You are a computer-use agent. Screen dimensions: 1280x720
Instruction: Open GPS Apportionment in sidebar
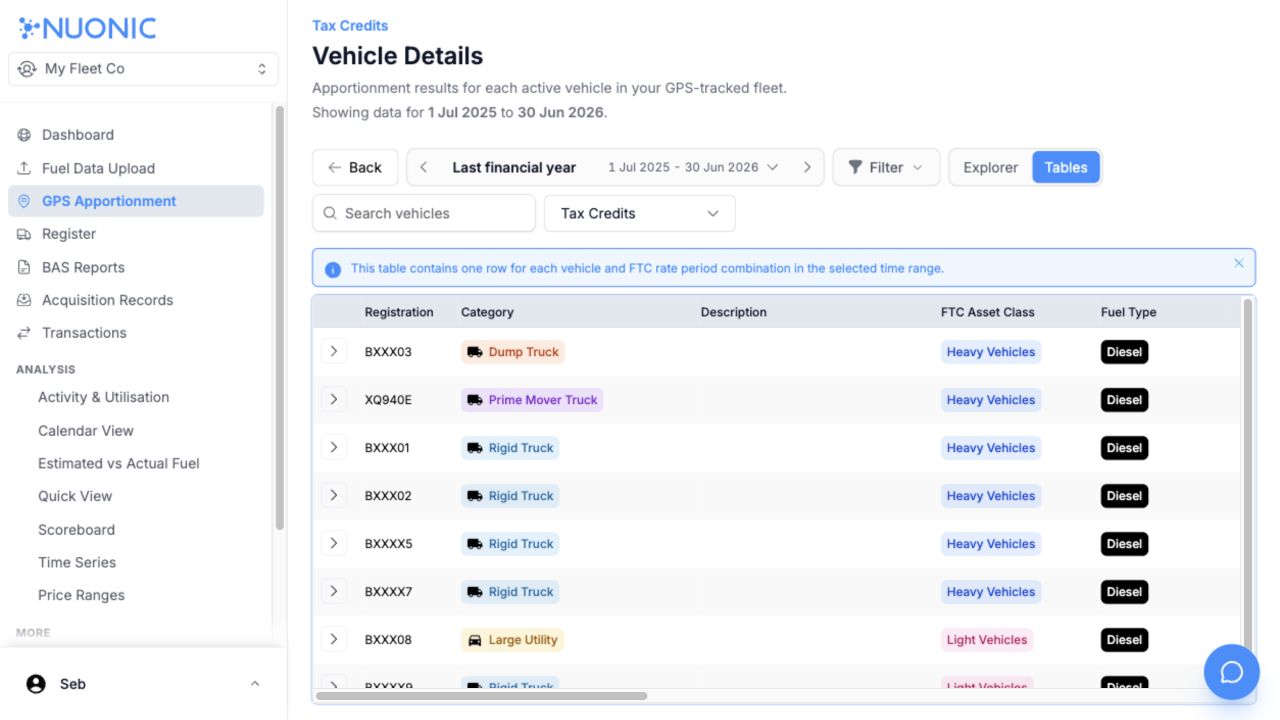click(x=136, y=201)
